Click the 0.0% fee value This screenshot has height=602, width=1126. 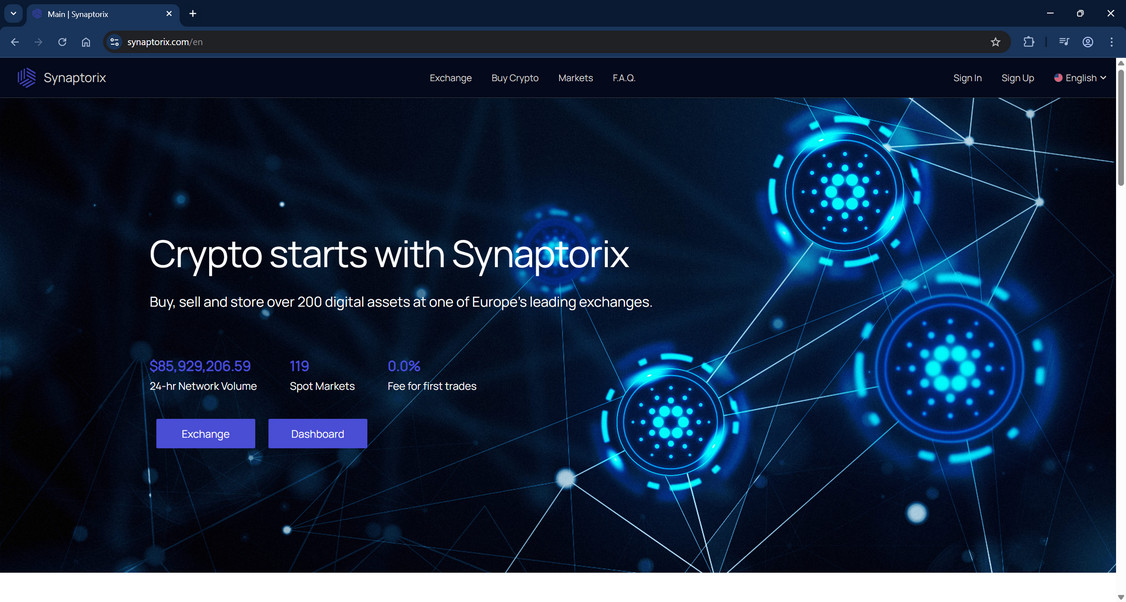point(404,366)
